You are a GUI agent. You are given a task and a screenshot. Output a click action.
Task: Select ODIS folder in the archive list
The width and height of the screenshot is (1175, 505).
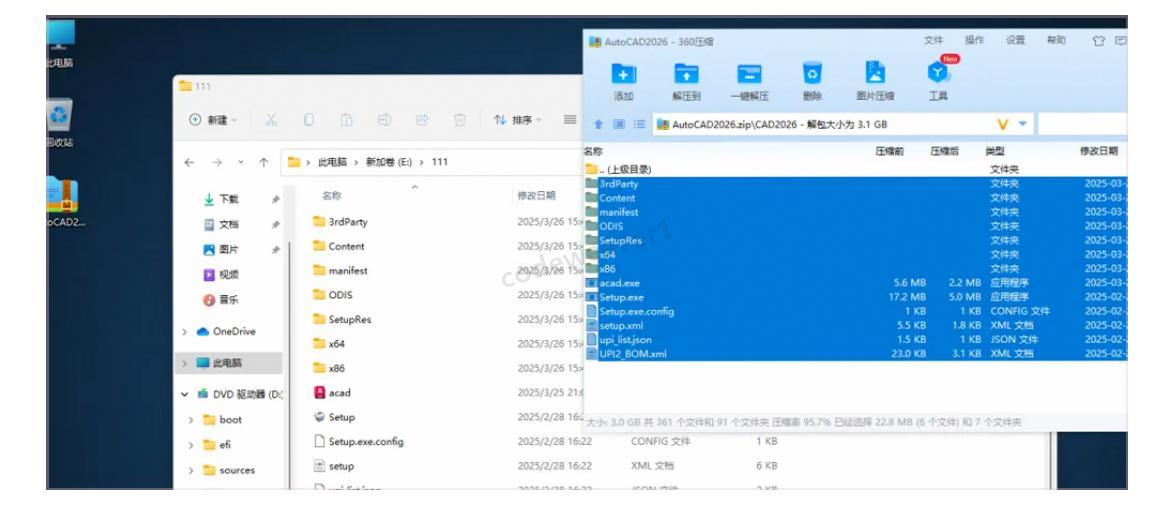[x=856, y=226]
